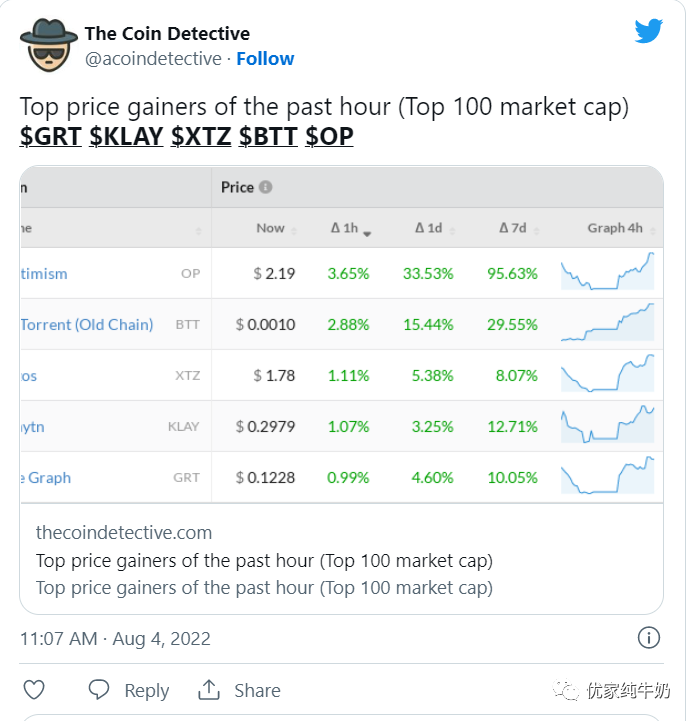Follow The Coin Detective account
This screenshot has width=693, height=721.
265,59
